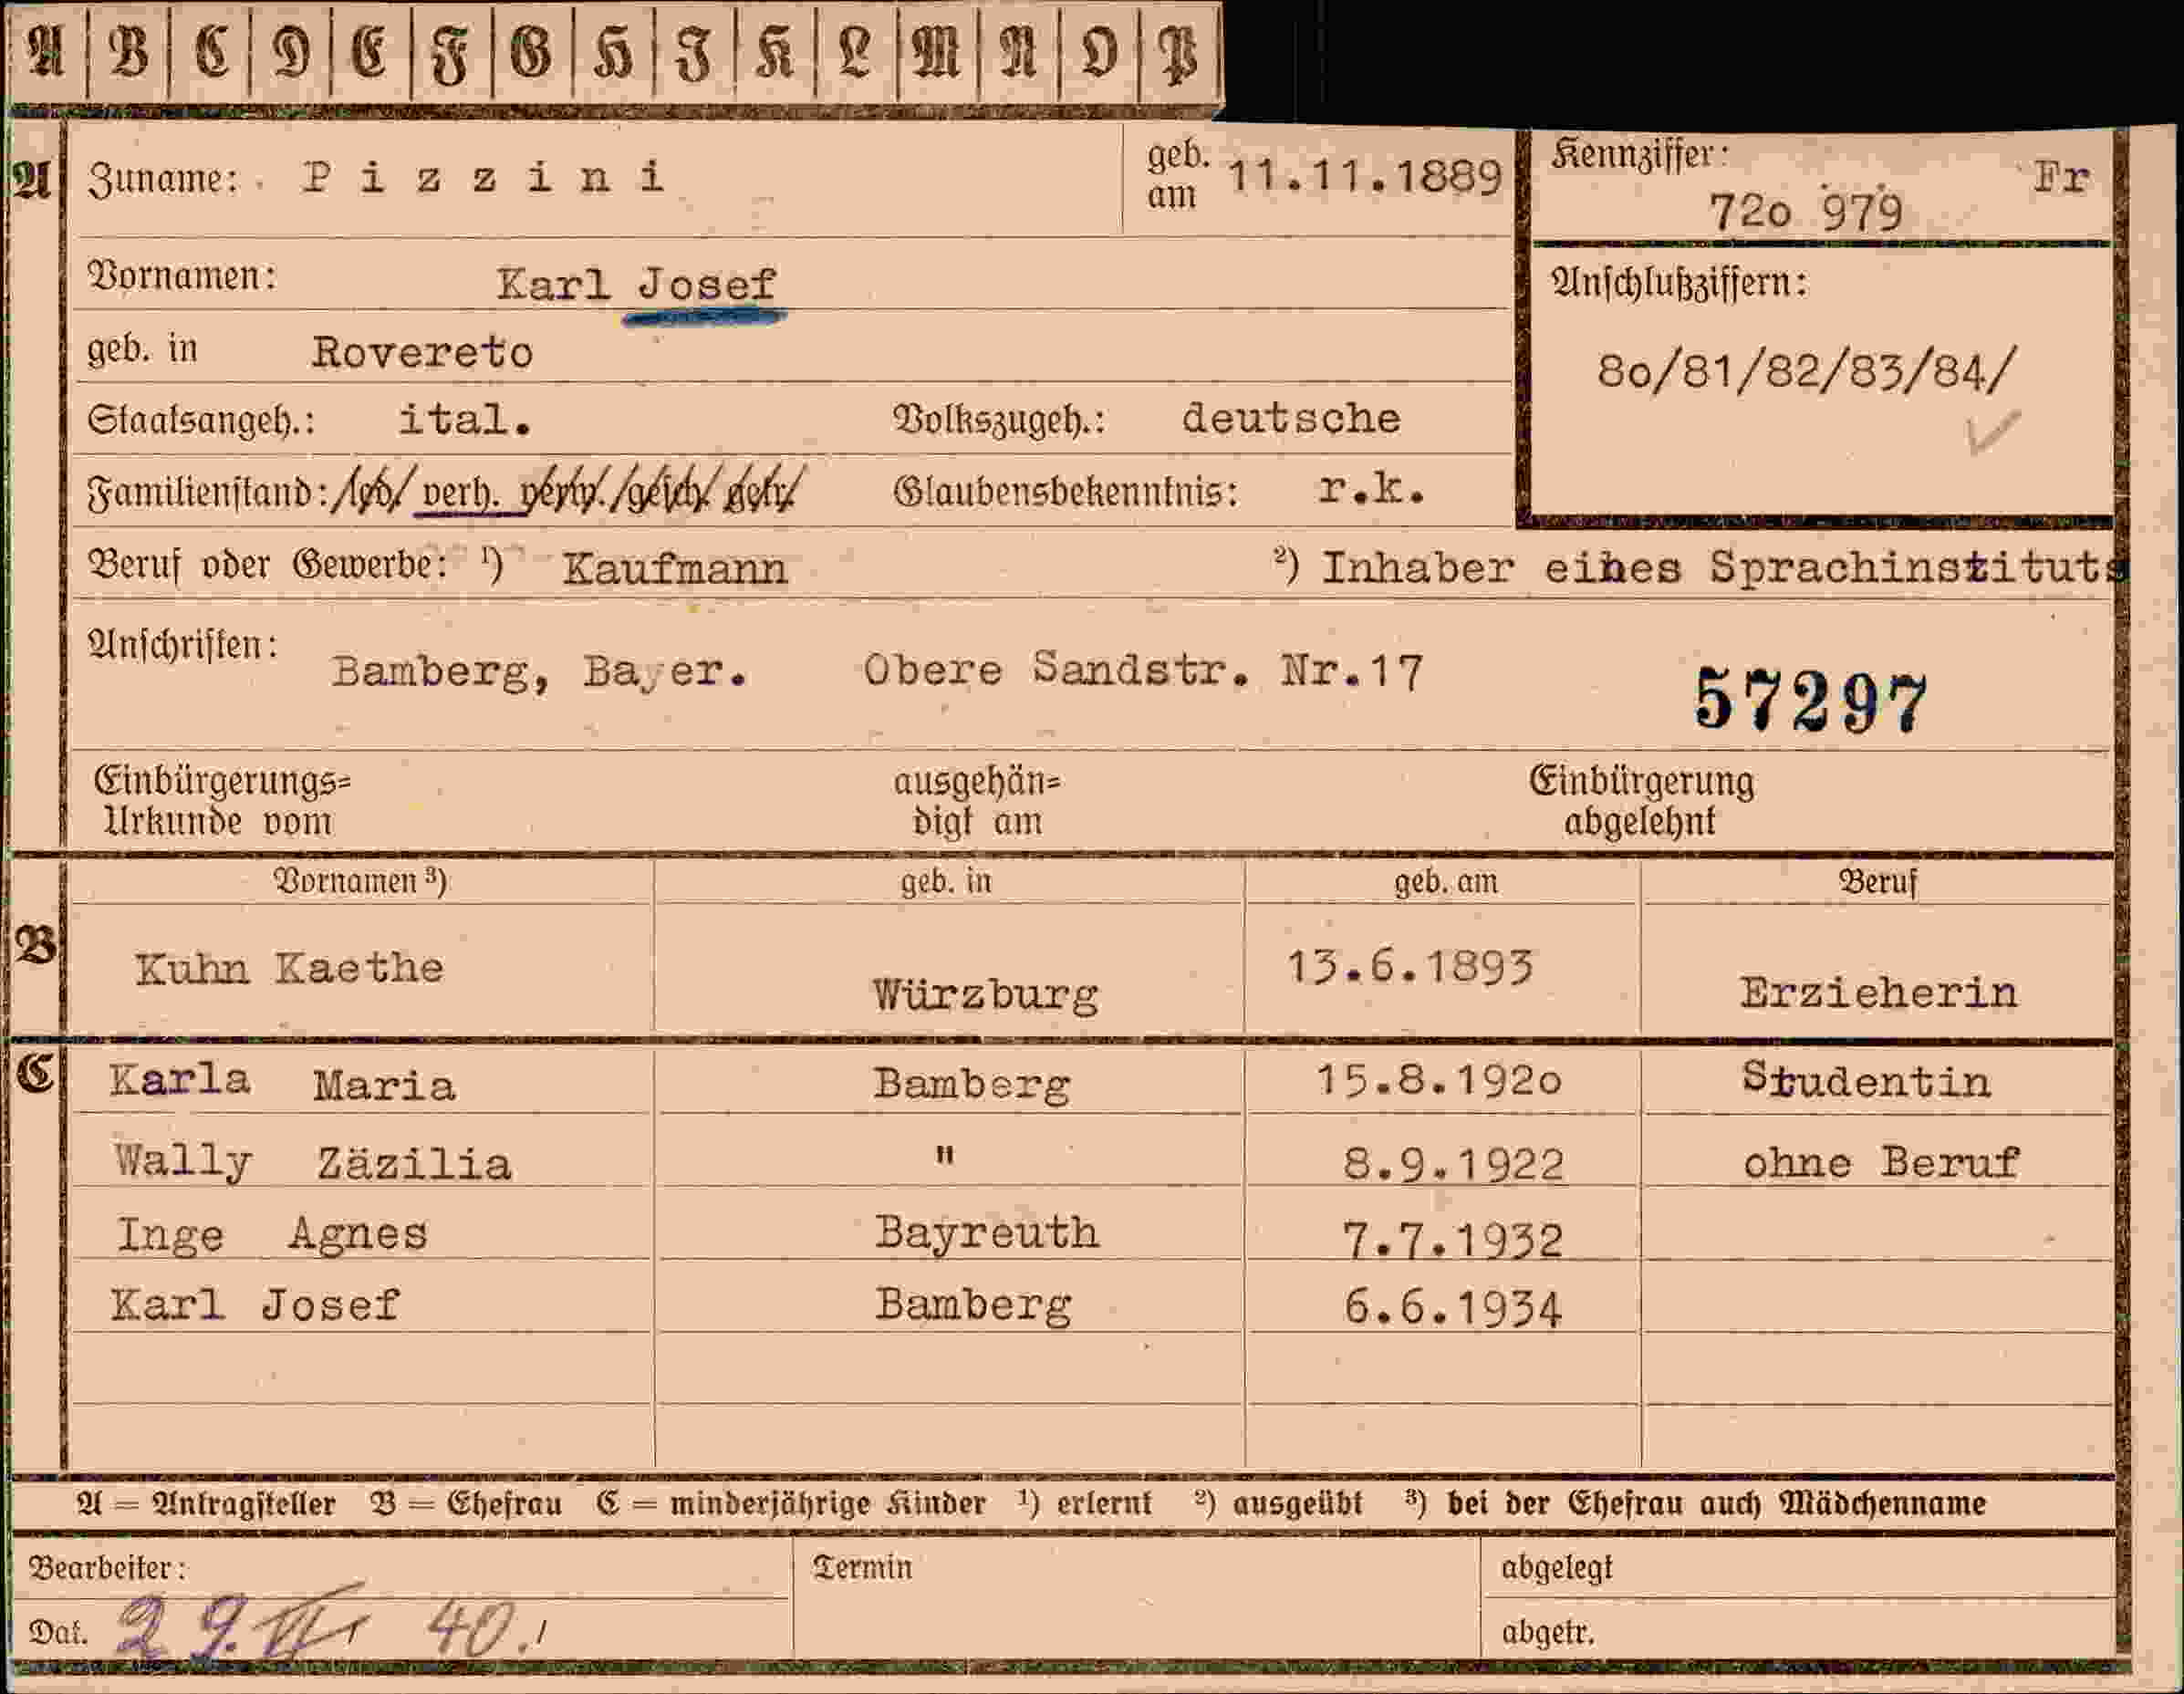2184x1694 pixels.
Task: Click "Einbürgerungs-Urkunde vom" label
Action: [223, 801]
